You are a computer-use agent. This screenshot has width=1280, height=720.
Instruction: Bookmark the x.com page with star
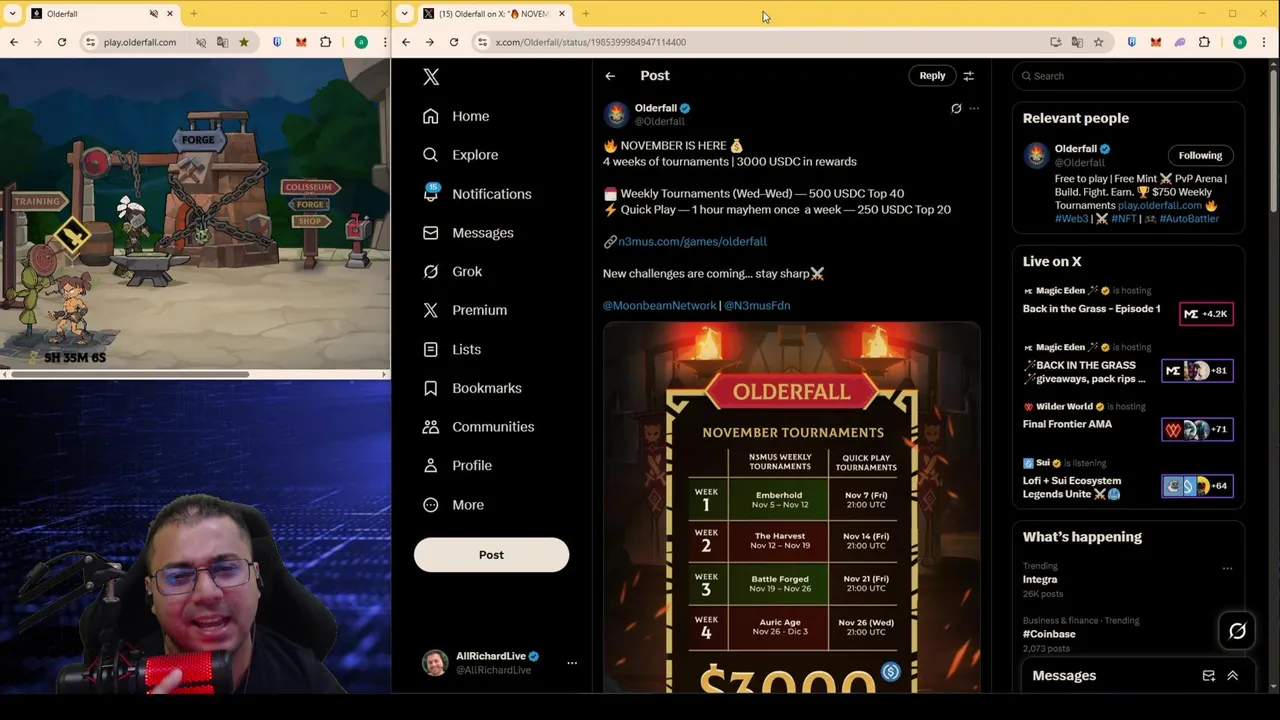[1099, 42]
